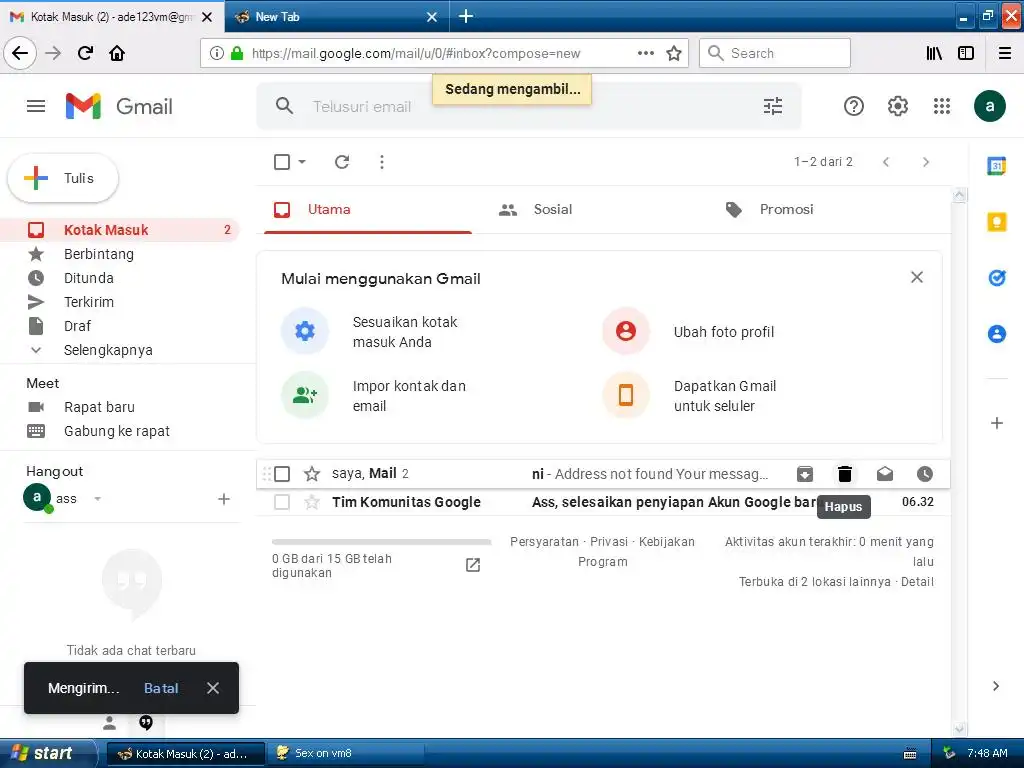Open Google Tasks side panel
Viewport: 1024px width, 768px height.
point(997,278)
